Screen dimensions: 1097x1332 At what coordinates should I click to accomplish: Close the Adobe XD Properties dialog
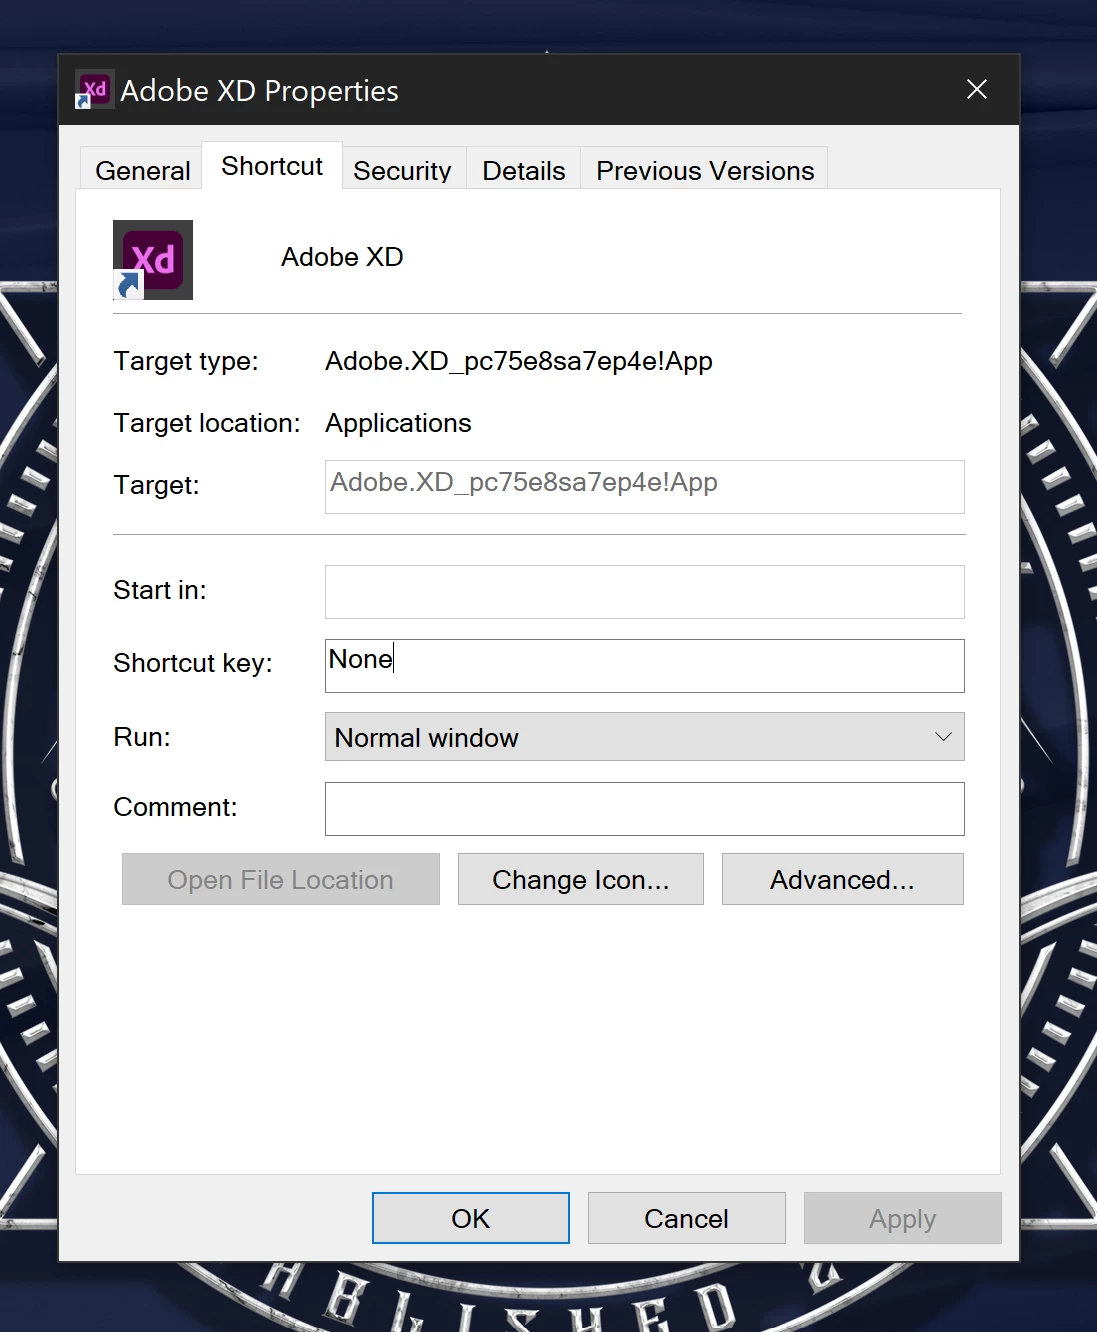point(977,89)
